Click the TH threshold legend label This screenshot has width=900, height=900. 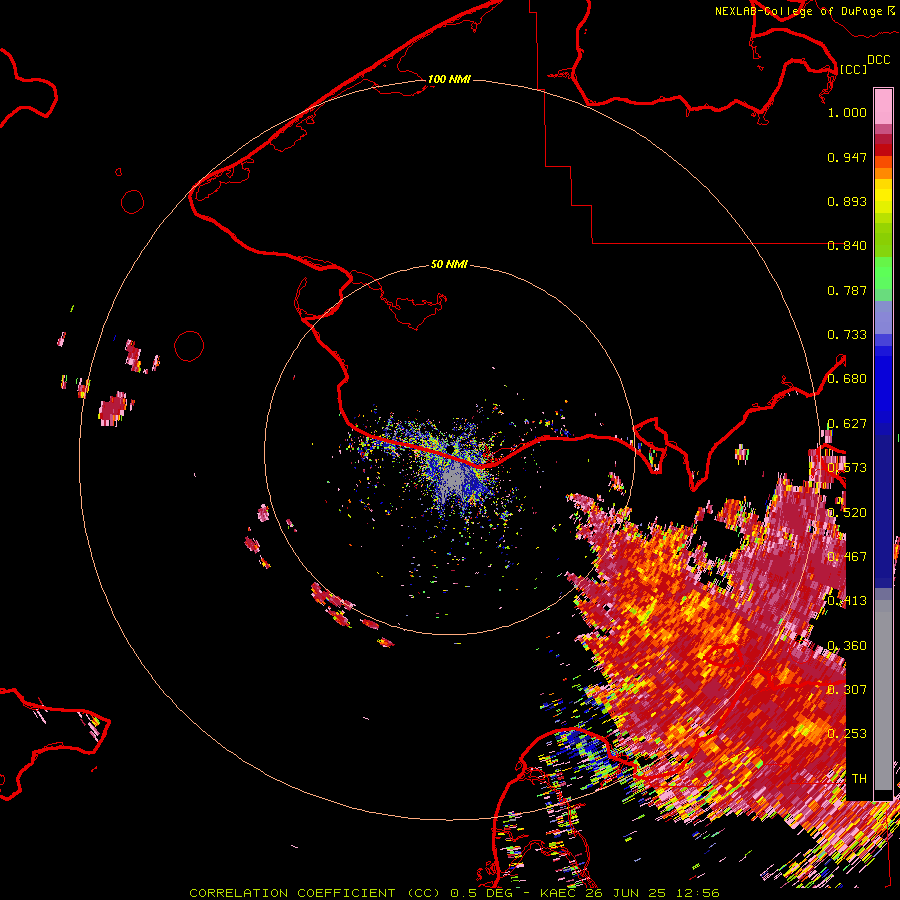(x=859, y=779)
